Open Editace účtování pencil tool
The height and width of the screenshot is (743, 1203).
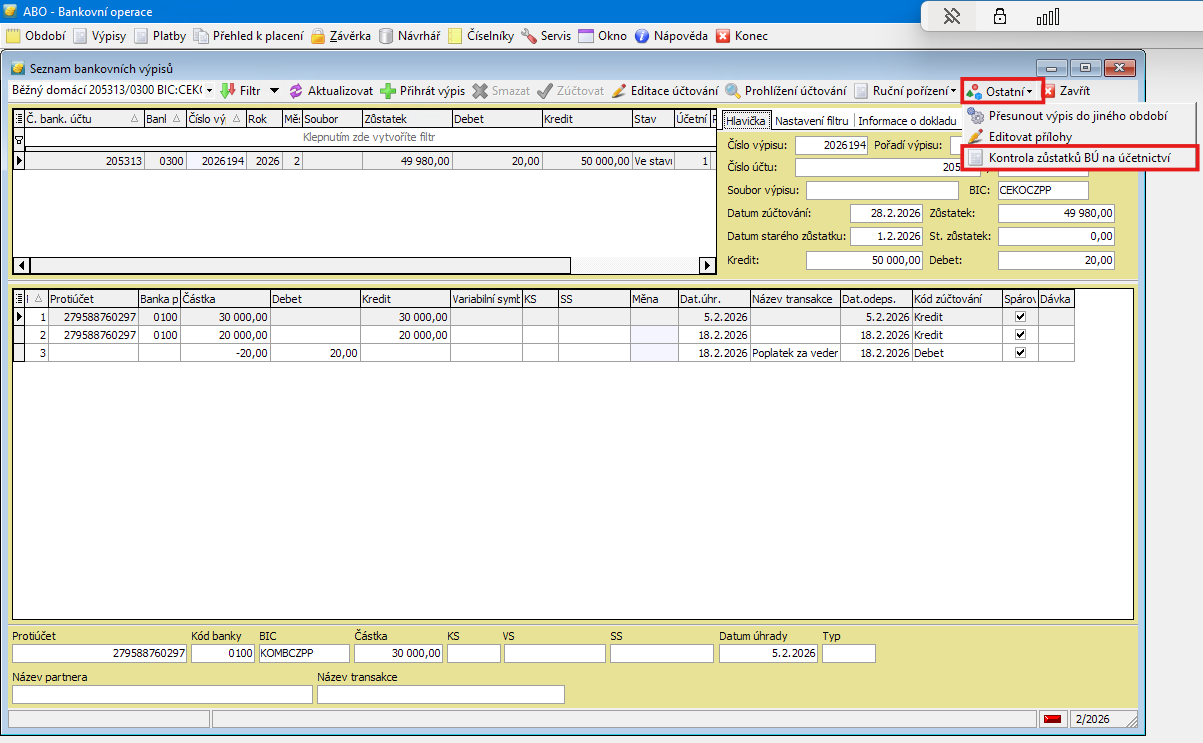[619, 91]
